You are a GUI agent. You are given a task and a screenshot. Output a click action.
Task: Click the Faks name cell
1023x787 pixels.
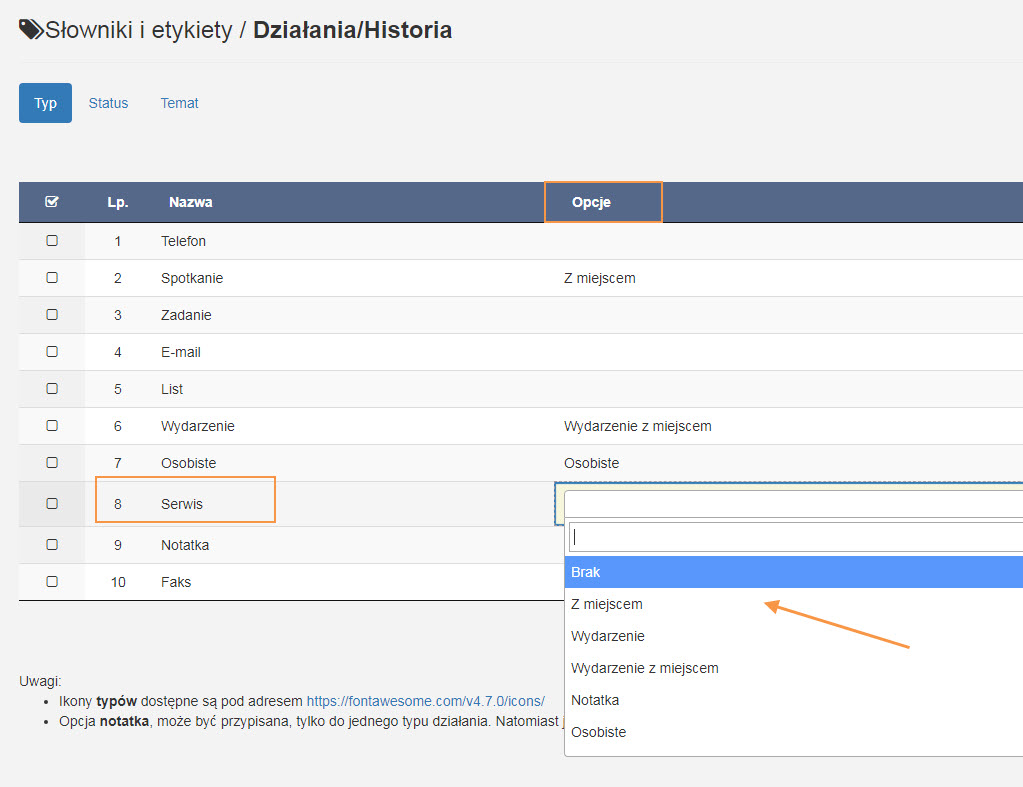point(176,582)
